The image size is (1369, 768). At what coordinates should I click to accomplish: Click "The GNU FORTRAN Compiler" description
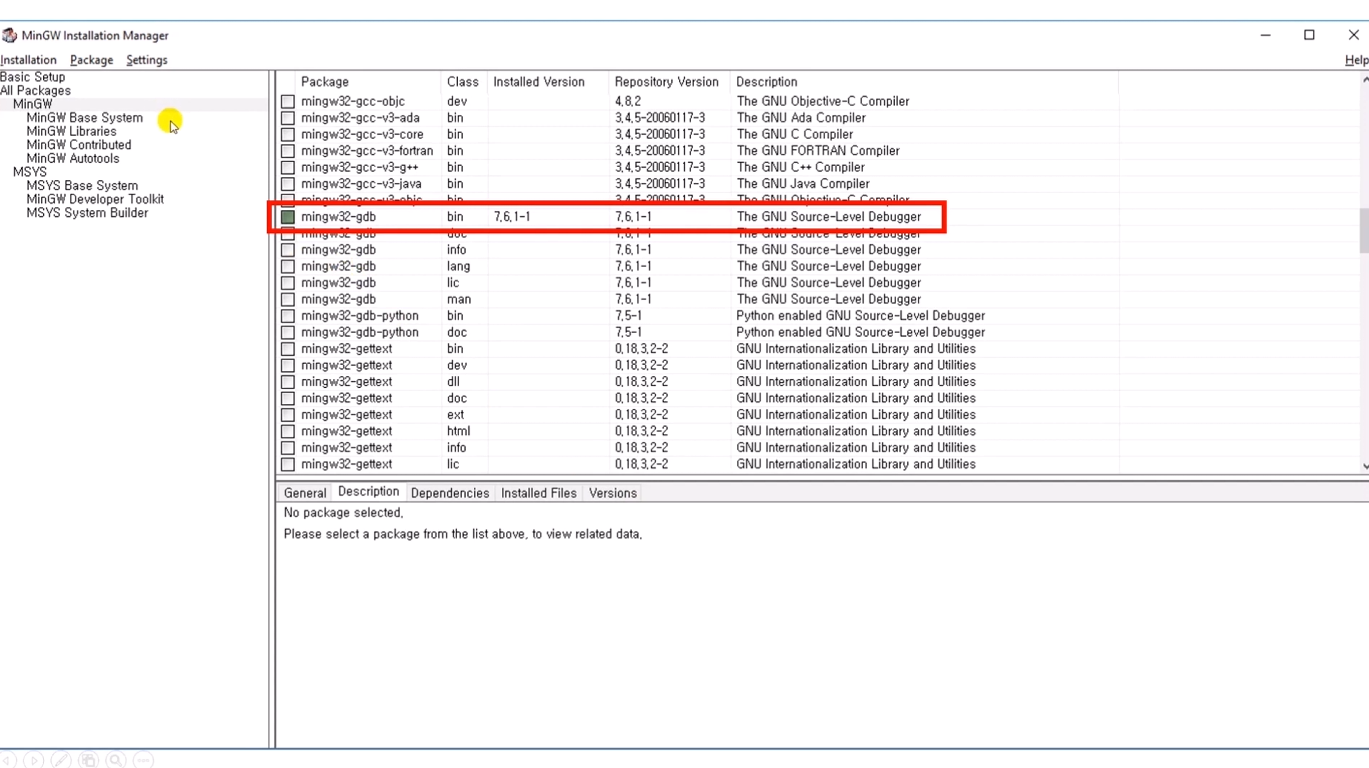click(x=818, y=151)
